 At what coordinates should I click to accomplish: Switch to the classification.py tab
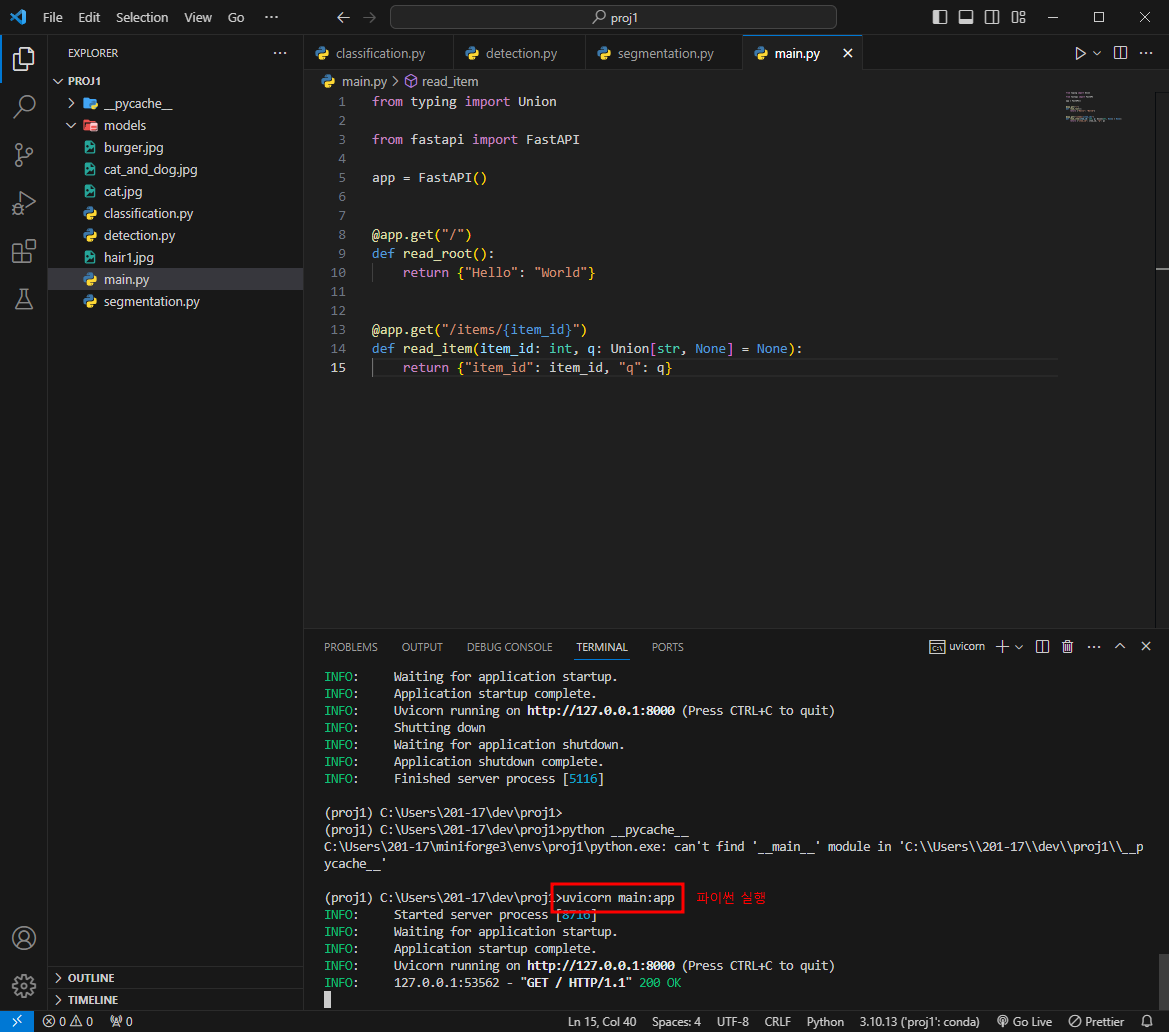pyautogui.click(x=380, y=53)
